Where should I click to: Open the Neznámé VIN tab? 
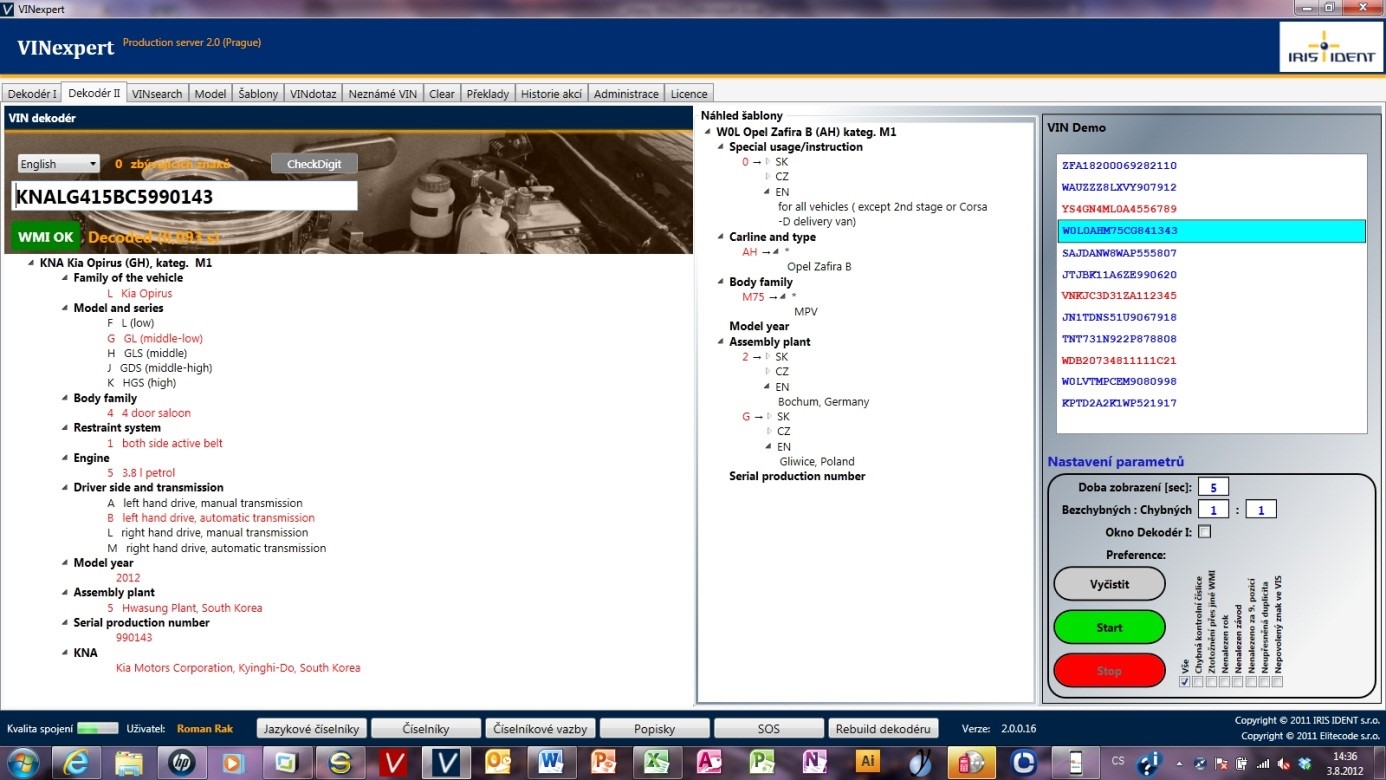[382, 94]
